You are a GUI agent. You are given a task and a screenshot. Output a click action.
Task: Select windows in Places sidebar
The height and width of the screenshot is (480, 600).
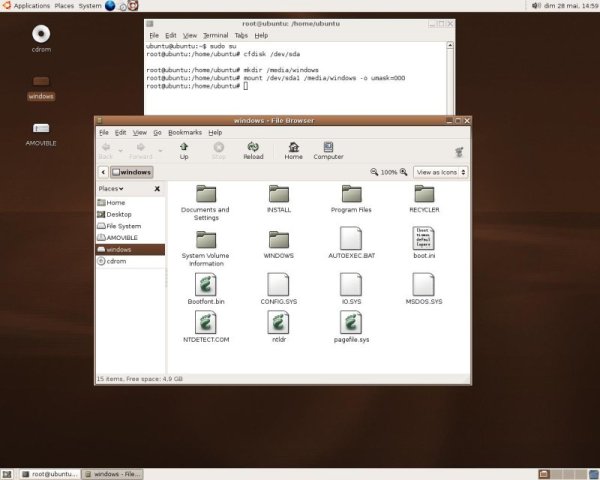coord(130,249)
